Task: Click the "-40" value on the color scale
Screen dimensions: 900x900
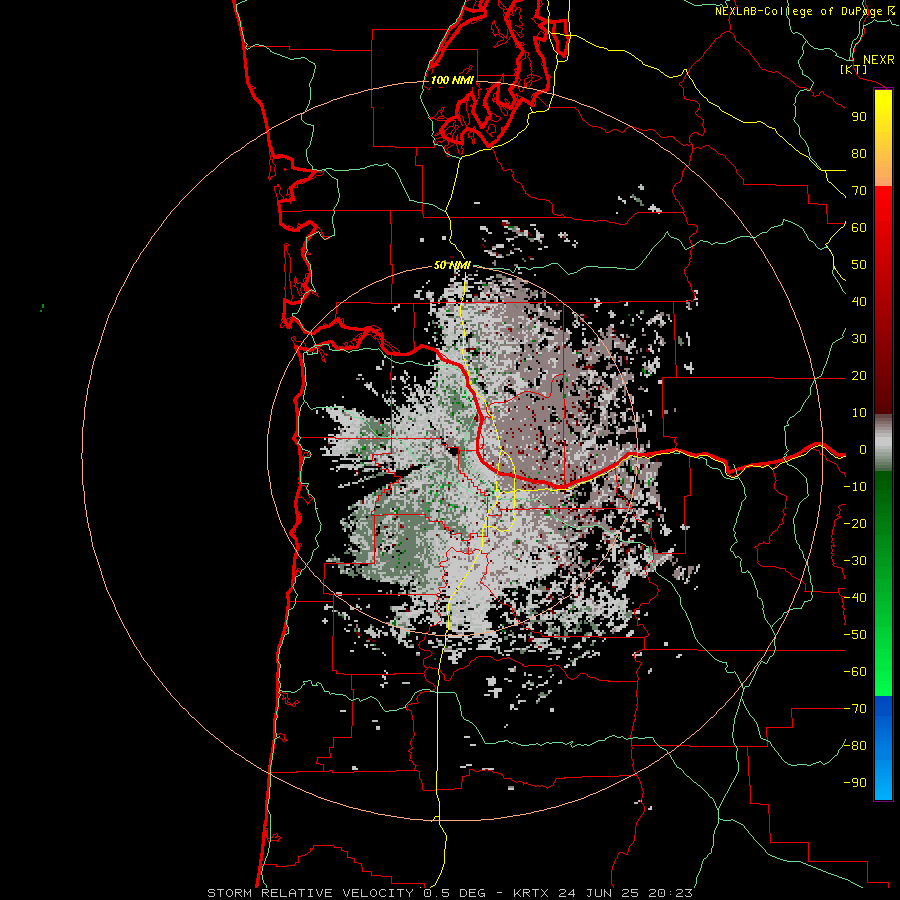Action: (x=855, y=598)
